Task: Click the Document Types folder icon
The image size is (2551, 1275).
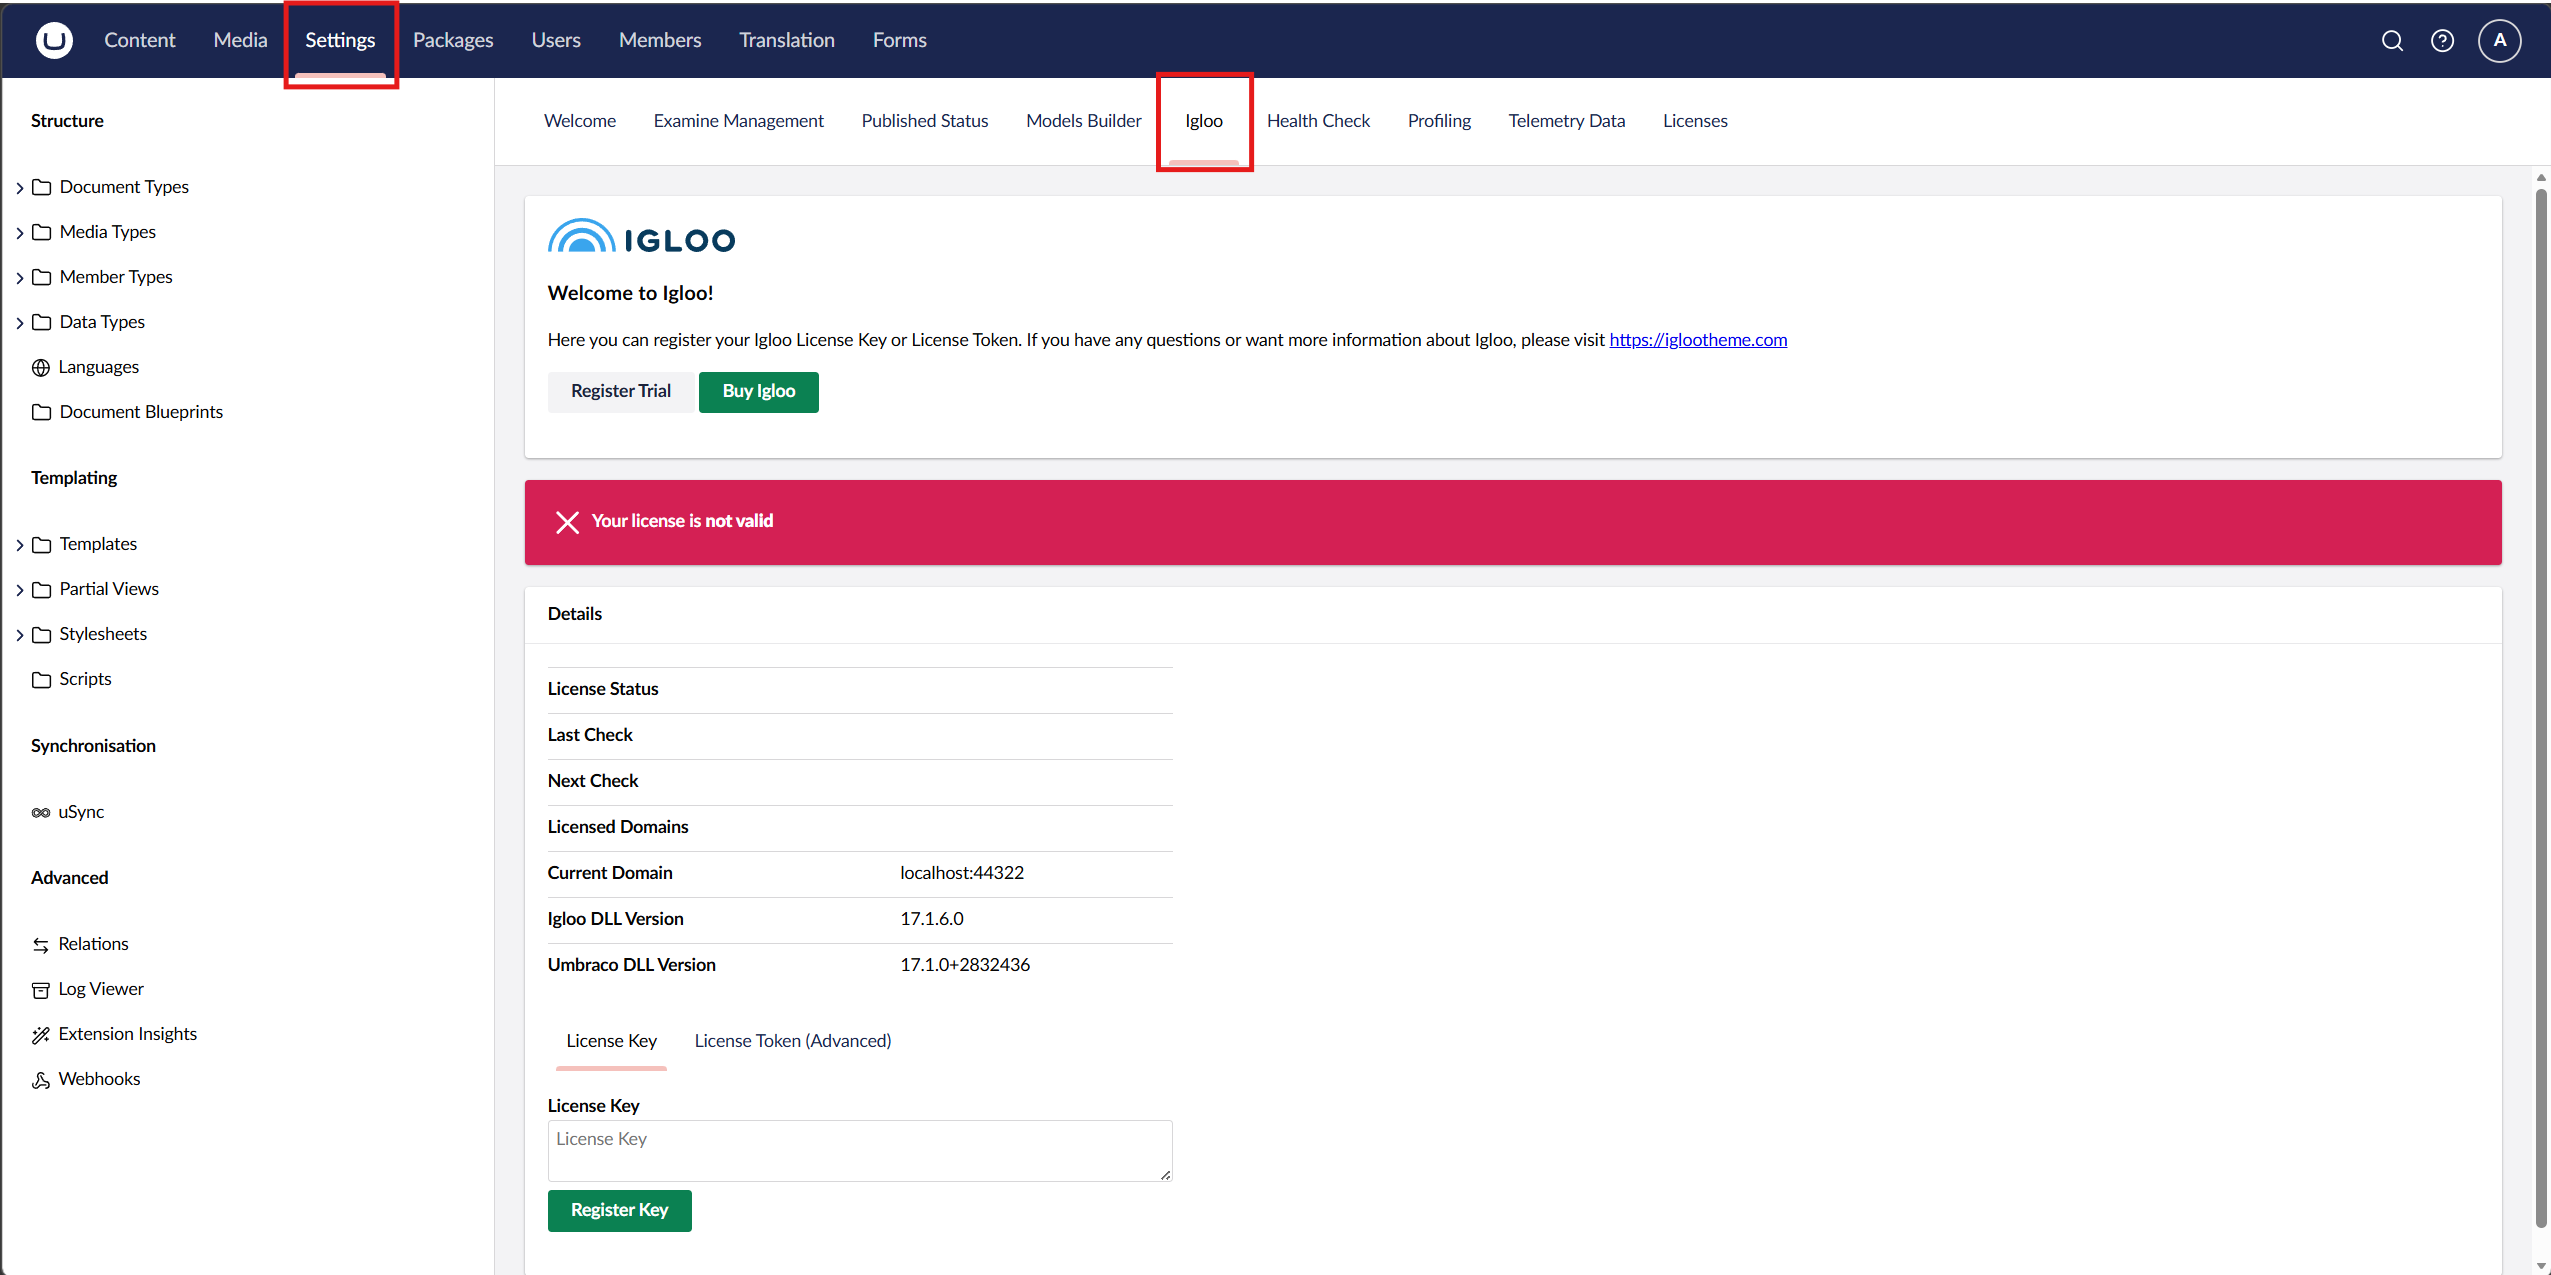Action: [41, 187]
